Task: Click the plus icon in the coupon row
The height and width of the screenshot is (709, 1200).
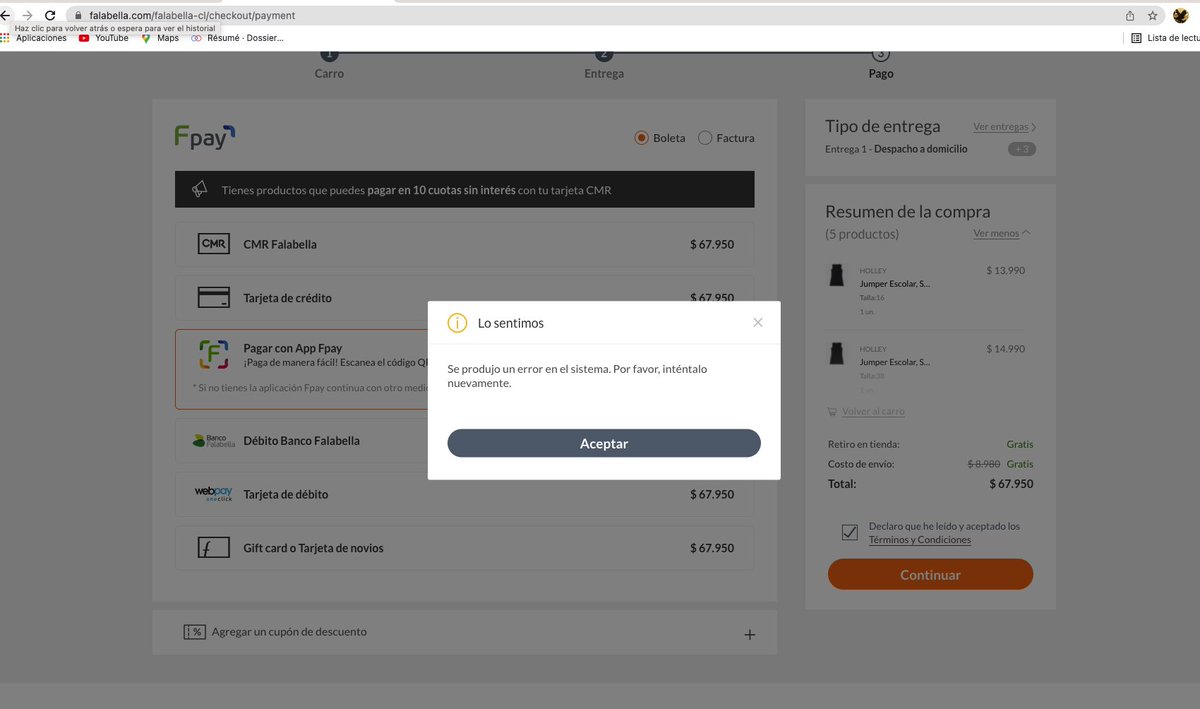Action: [750, 635]
